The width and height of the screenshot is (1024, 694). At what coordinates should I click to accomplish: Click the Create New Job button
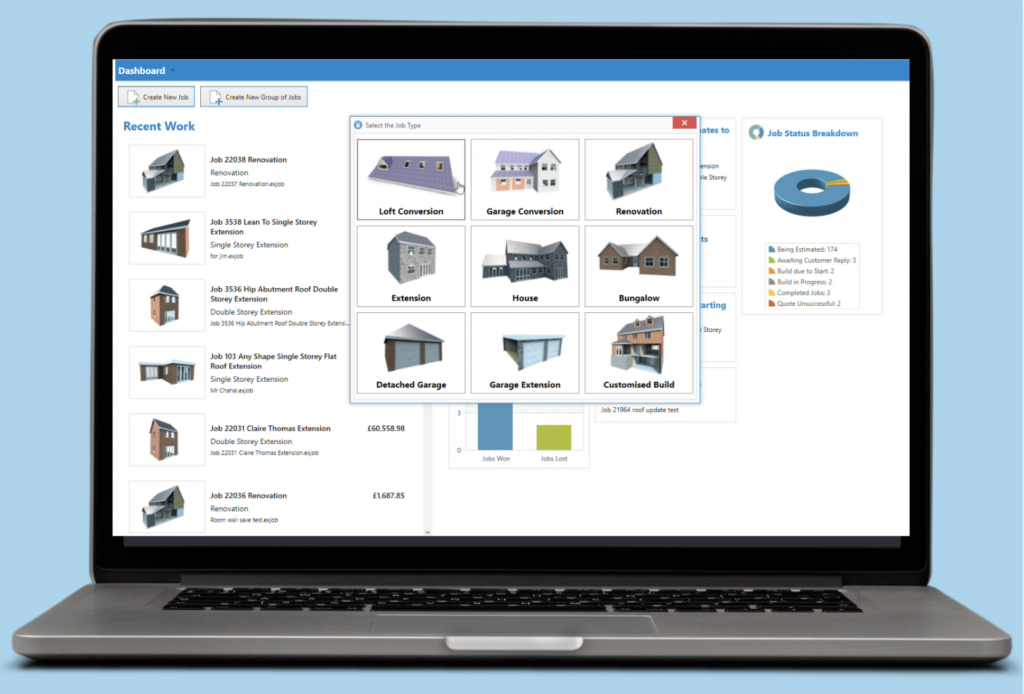pyautogui.click(x=155, y=96)
